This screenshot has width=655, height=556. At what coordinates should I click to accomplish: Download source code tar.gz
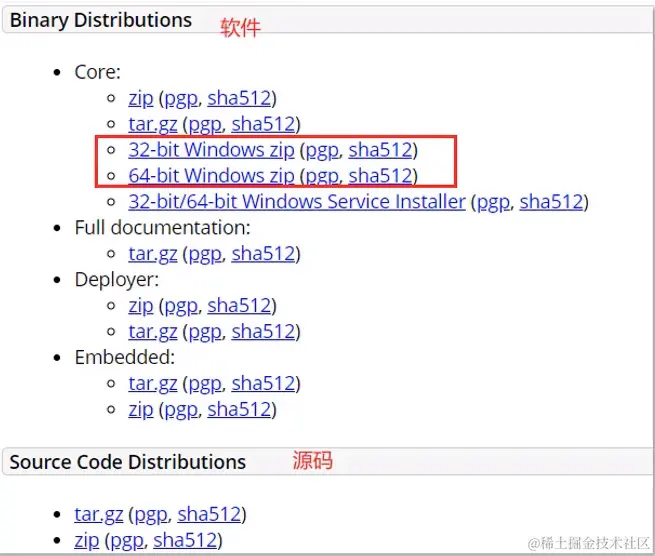point(99,514)
